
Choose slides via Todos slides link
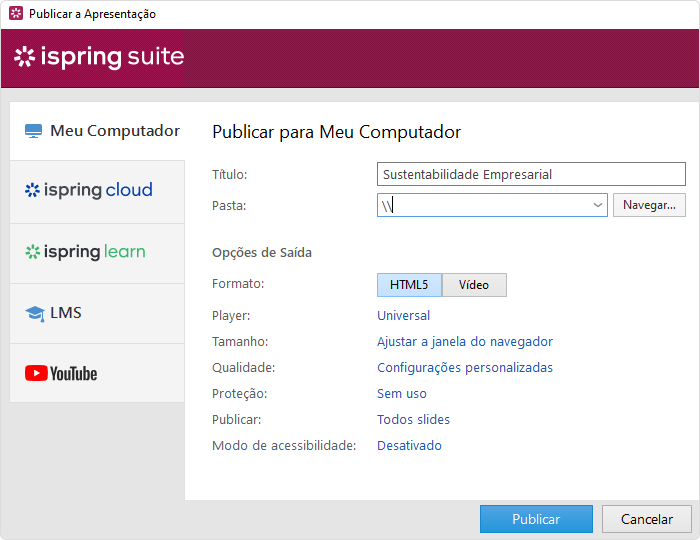(x=413, y=420)
